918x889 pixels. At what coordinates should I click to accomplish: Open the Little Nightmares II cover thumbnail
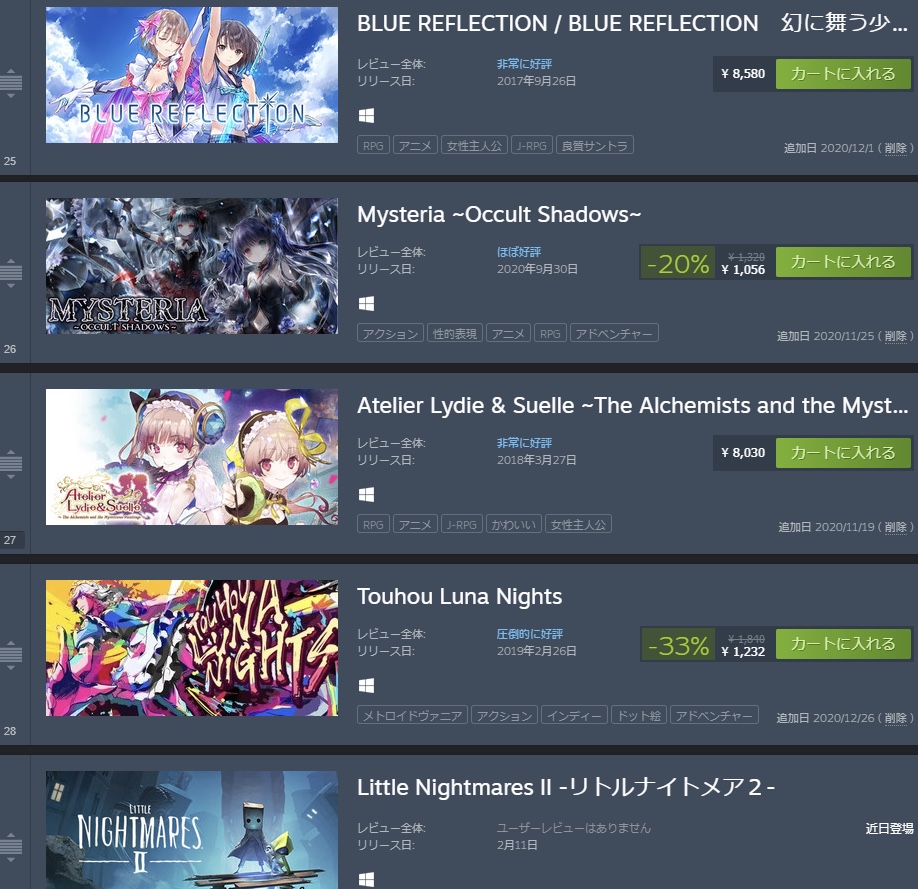192,830
